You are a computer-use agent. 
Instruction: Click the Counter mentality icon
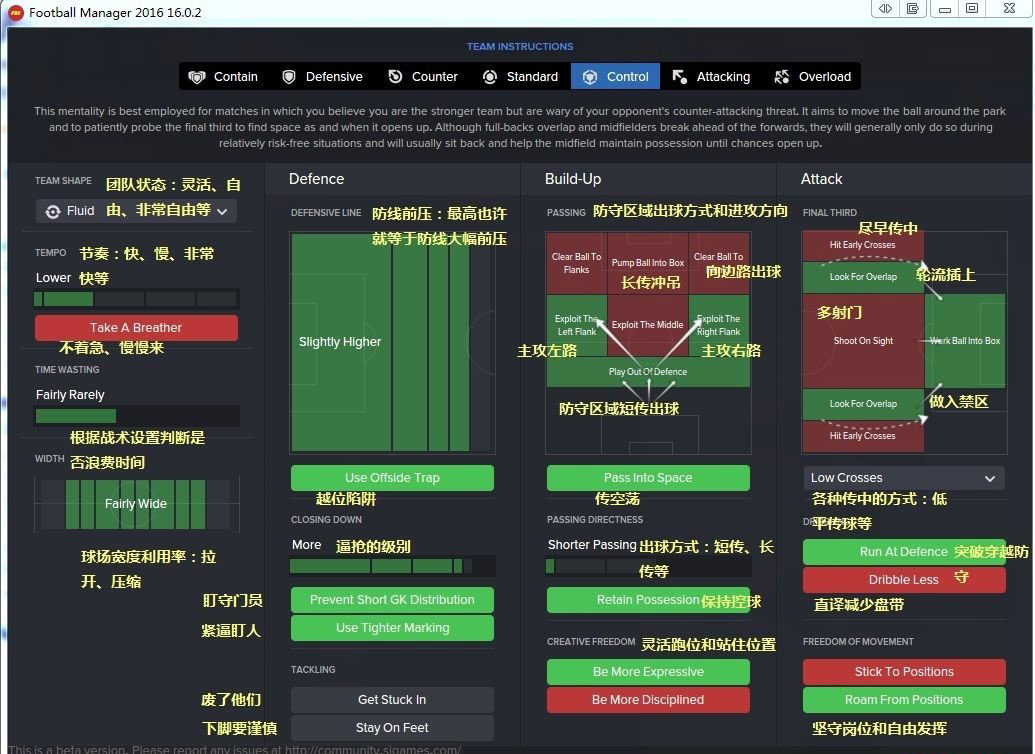click(x=395, y=77)
